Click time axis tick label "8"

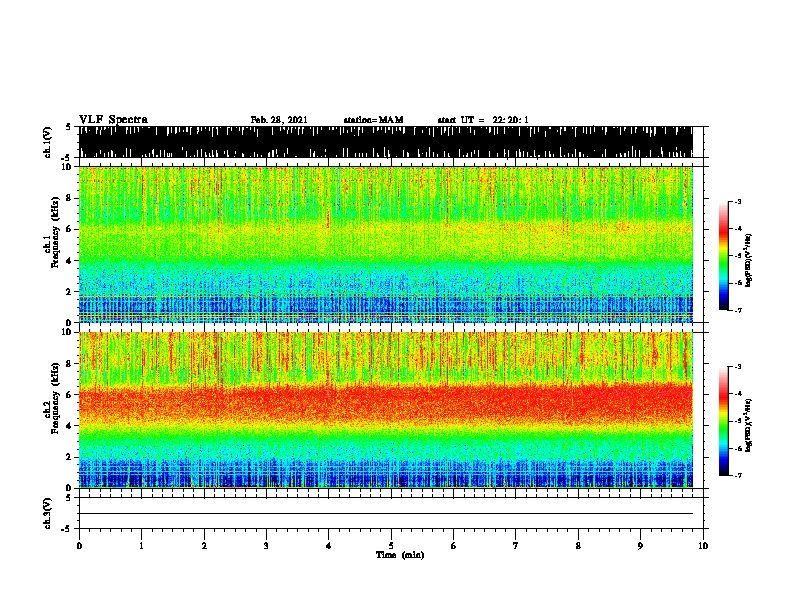[x=578, y=545]
